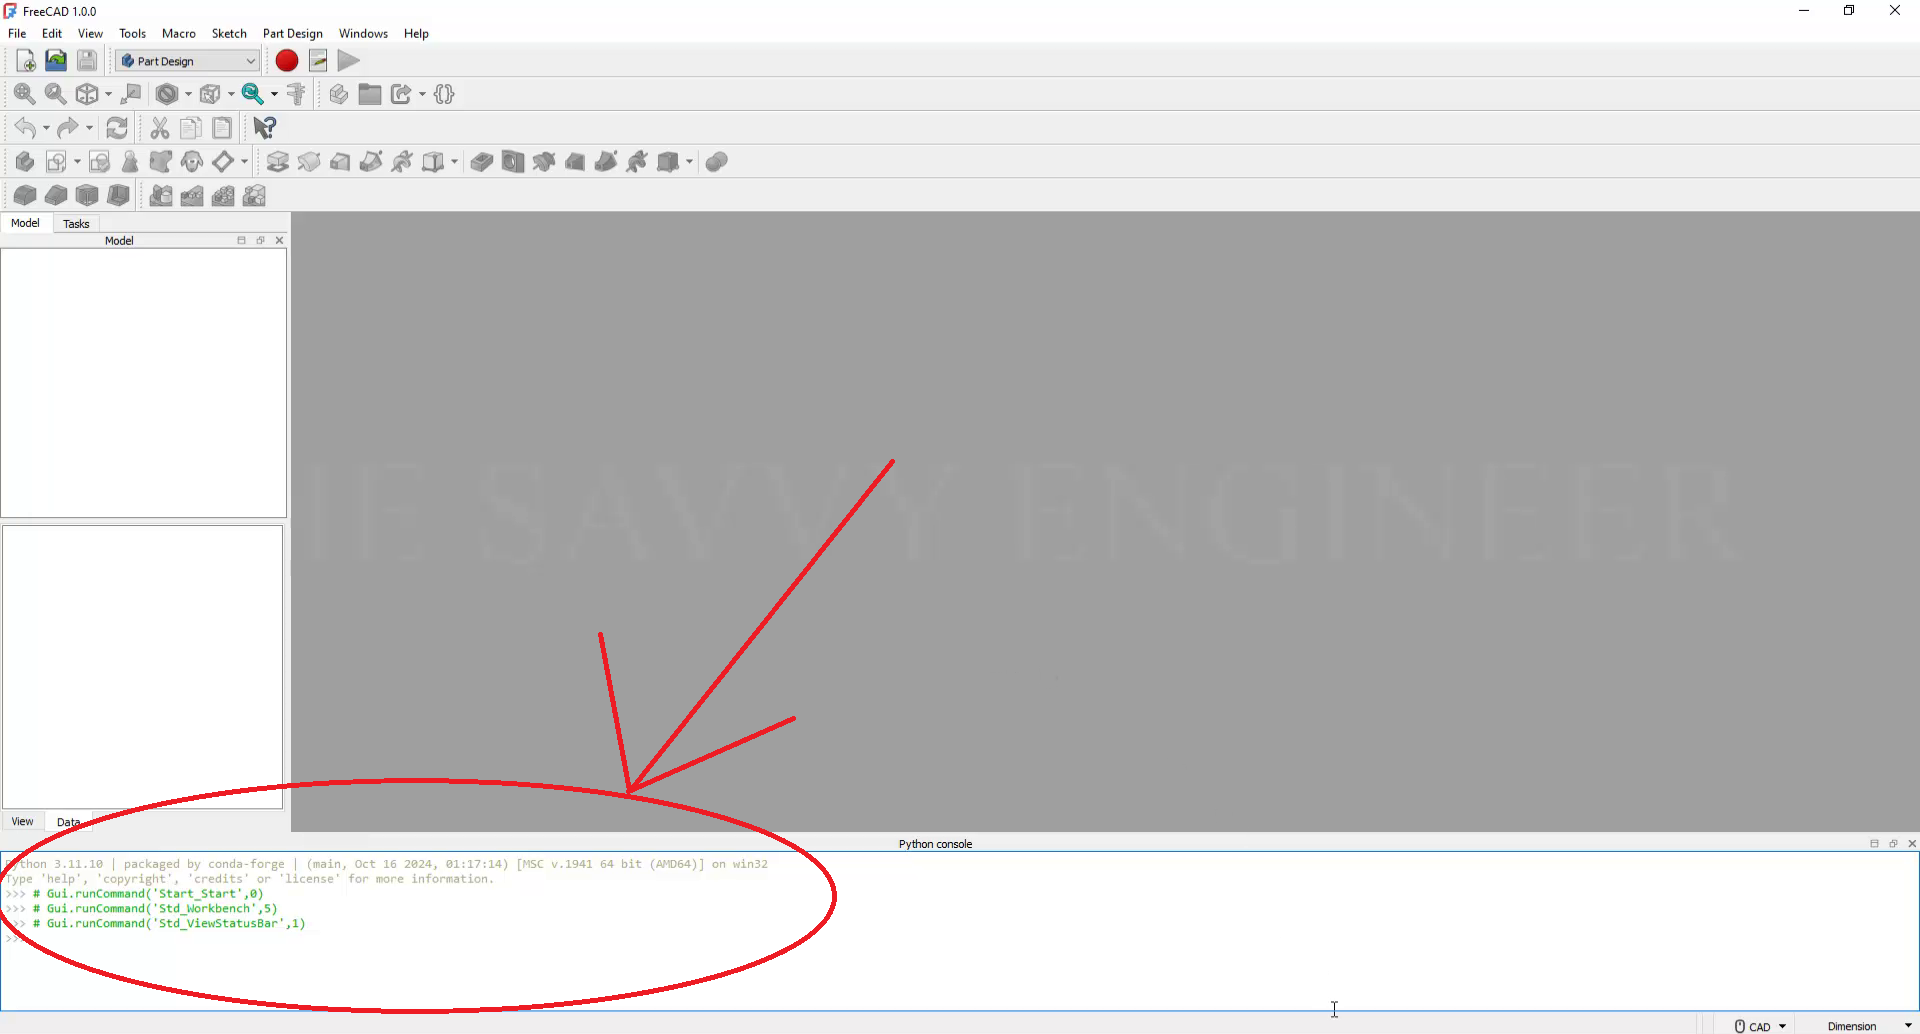
Task: Click the Open document icon
Action: [56, 61]
